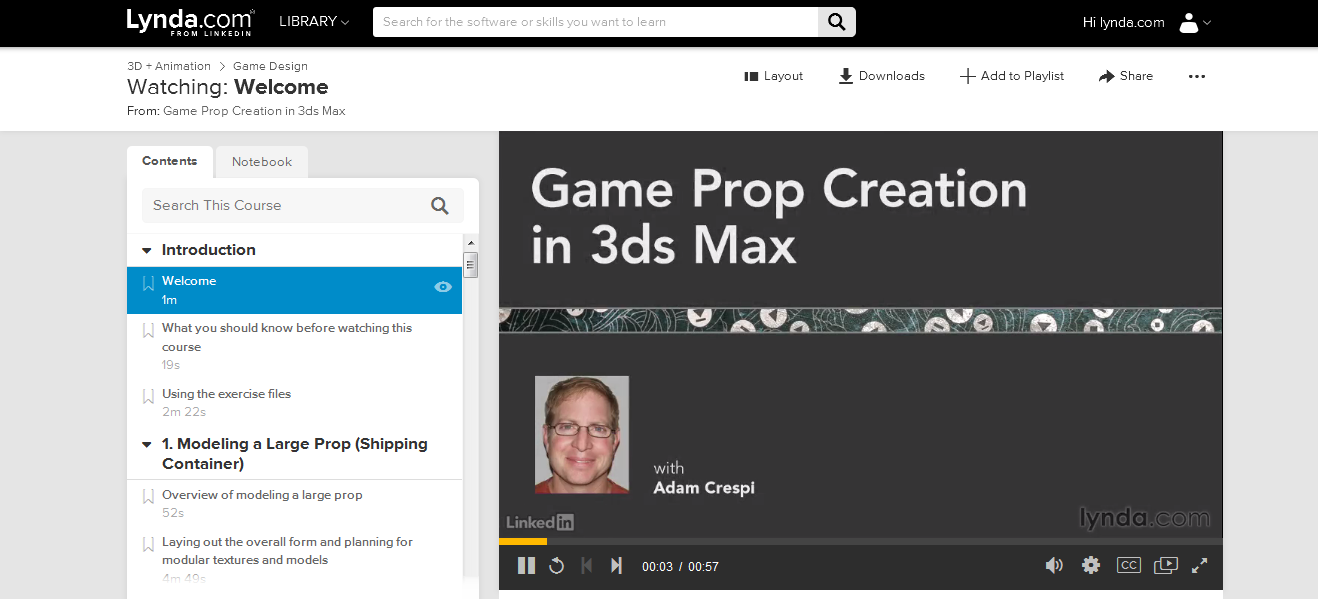This screenshot has width=1318, height=599.
Task: Bookmark the Welcome video
Action: point(148,283)
